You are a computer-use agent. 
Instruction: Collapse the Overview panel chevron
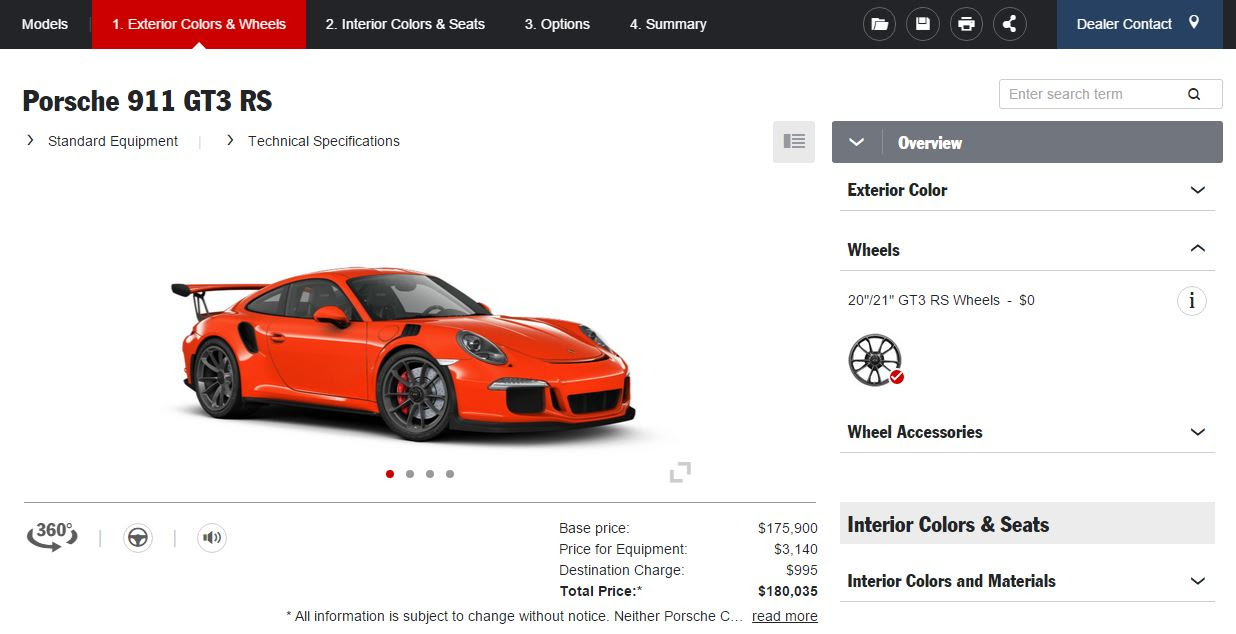[856, 142]
